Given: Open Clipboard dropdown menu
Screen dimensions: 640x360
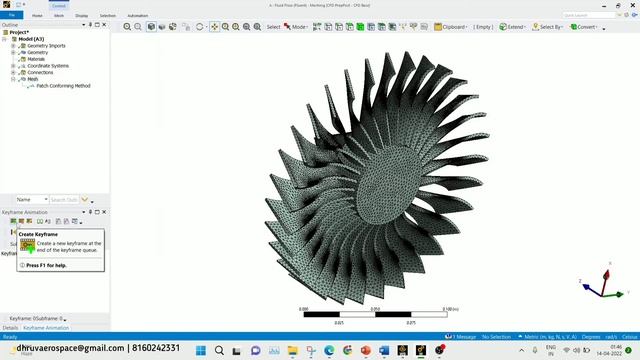Looking at the screenshot, I should 467,27.
